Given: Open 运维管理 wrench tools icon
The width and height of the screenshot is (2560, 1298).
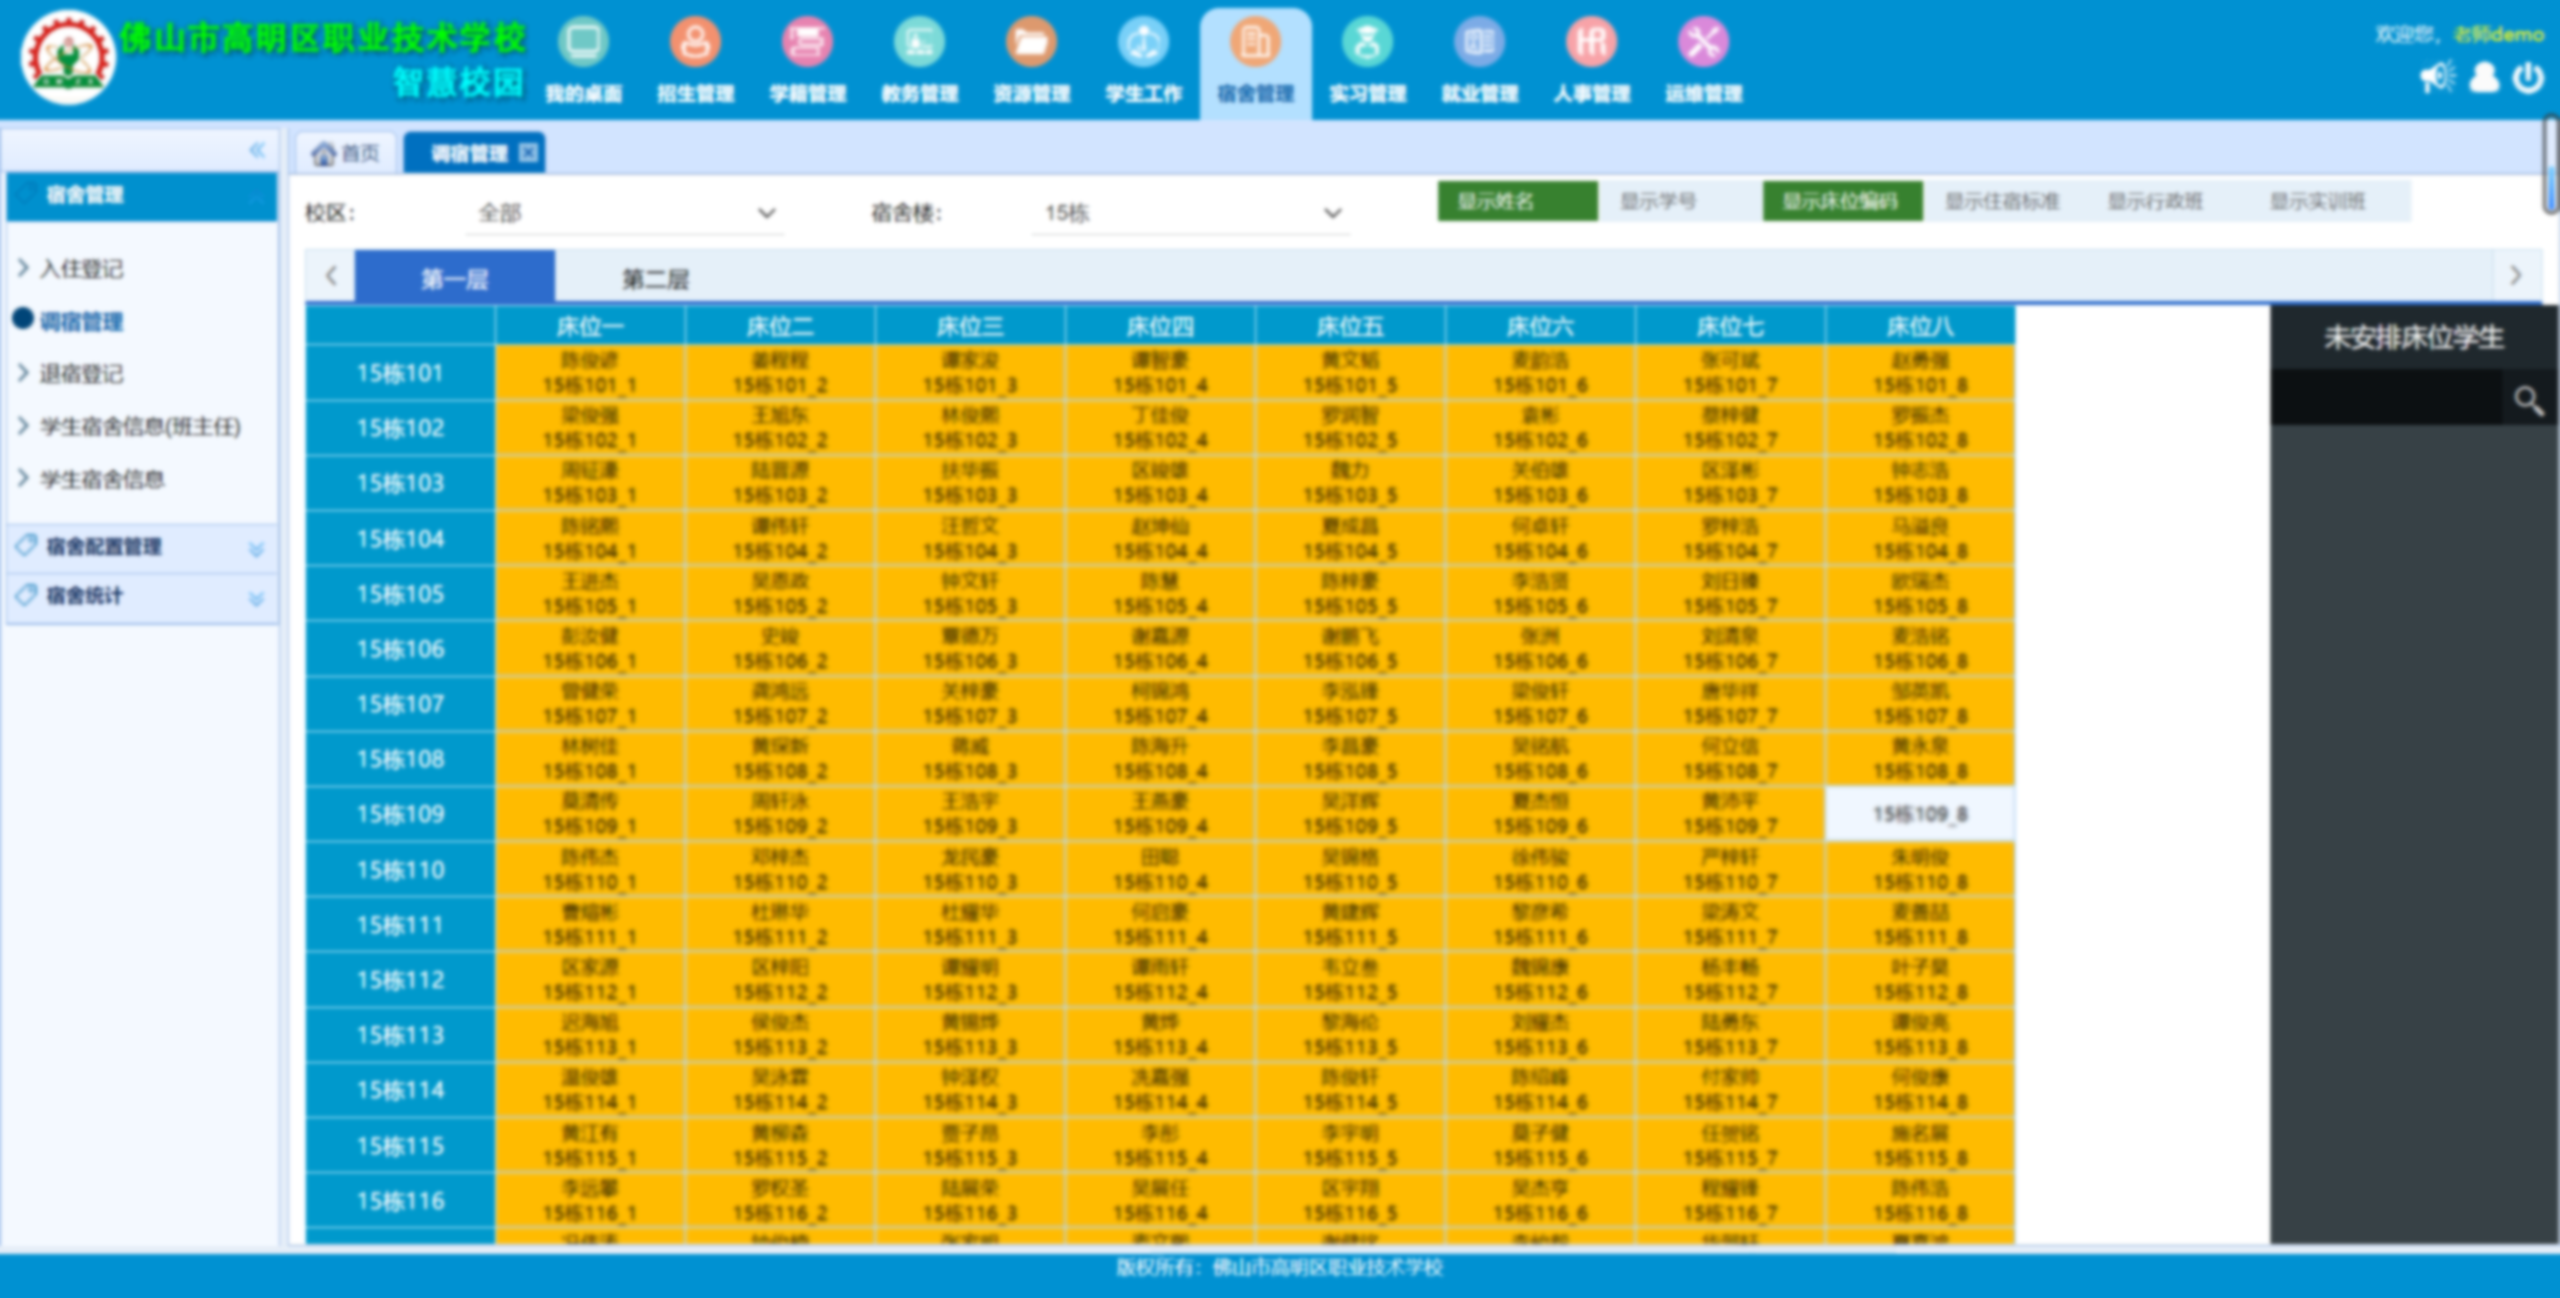Looking at the screenshot, I should tap(1703, 60).
